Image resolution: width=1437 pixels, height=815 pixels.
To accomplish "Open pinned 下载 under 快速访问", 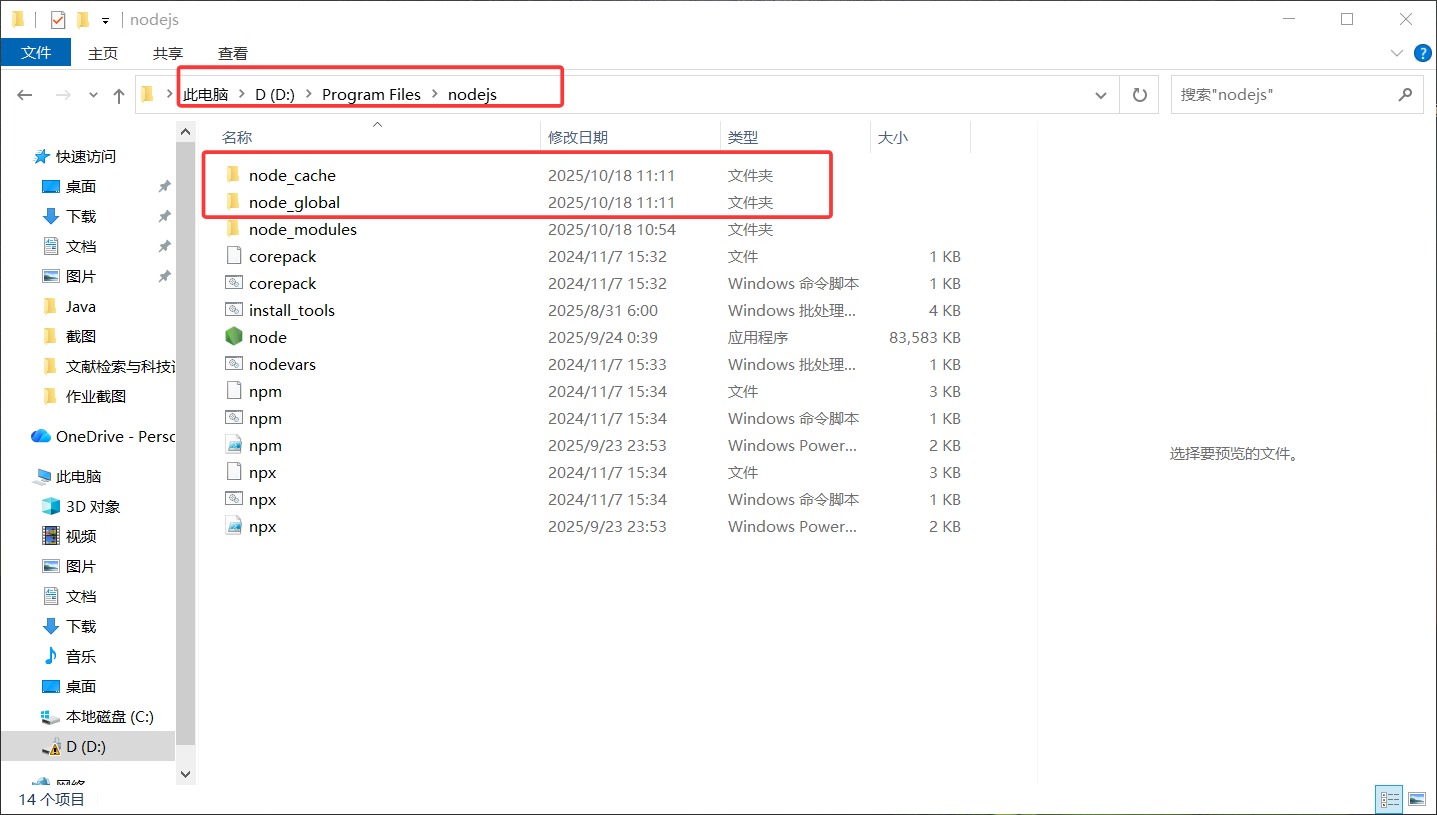I will pos(80,216).
